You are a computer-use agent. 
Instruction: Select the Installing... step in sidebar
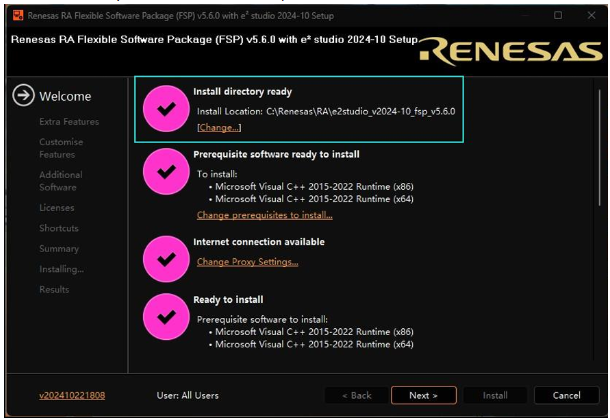click(x=61, y=269)
